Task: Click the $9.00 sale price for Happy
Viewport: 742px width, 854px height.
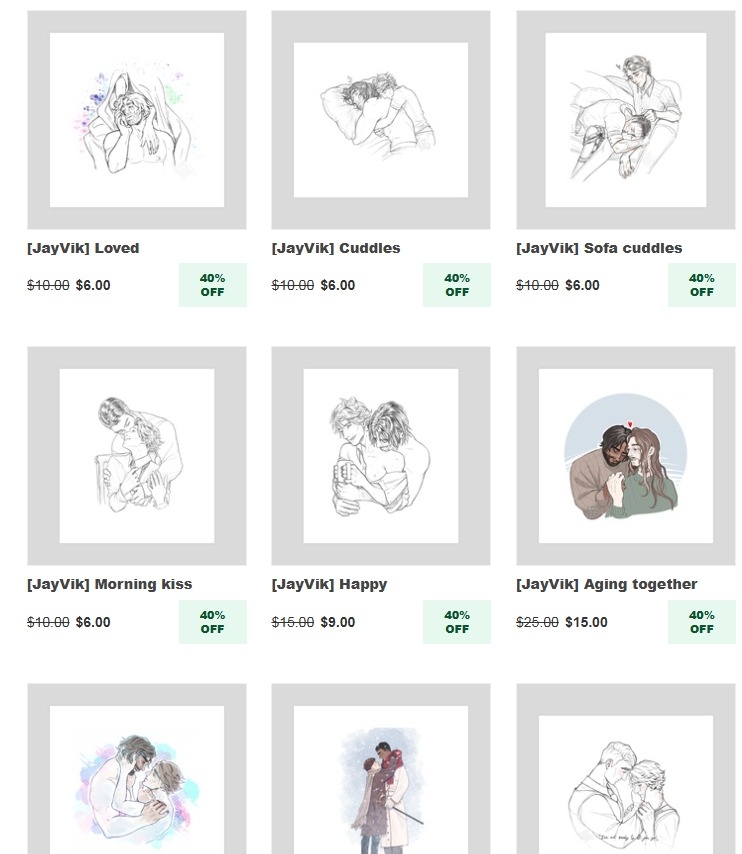Action: pyautogui.click(x=338, y=622)
